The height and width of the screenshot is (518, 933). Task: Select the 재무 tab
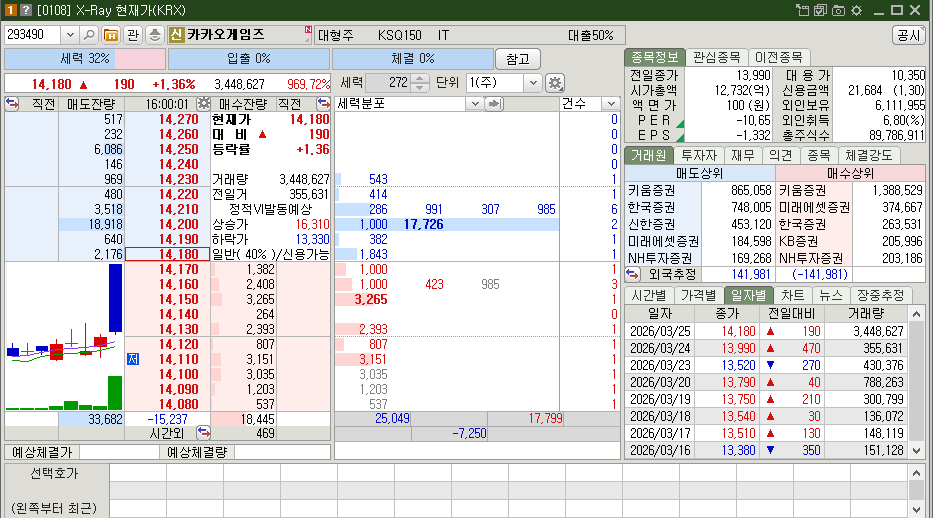(743, 155)
